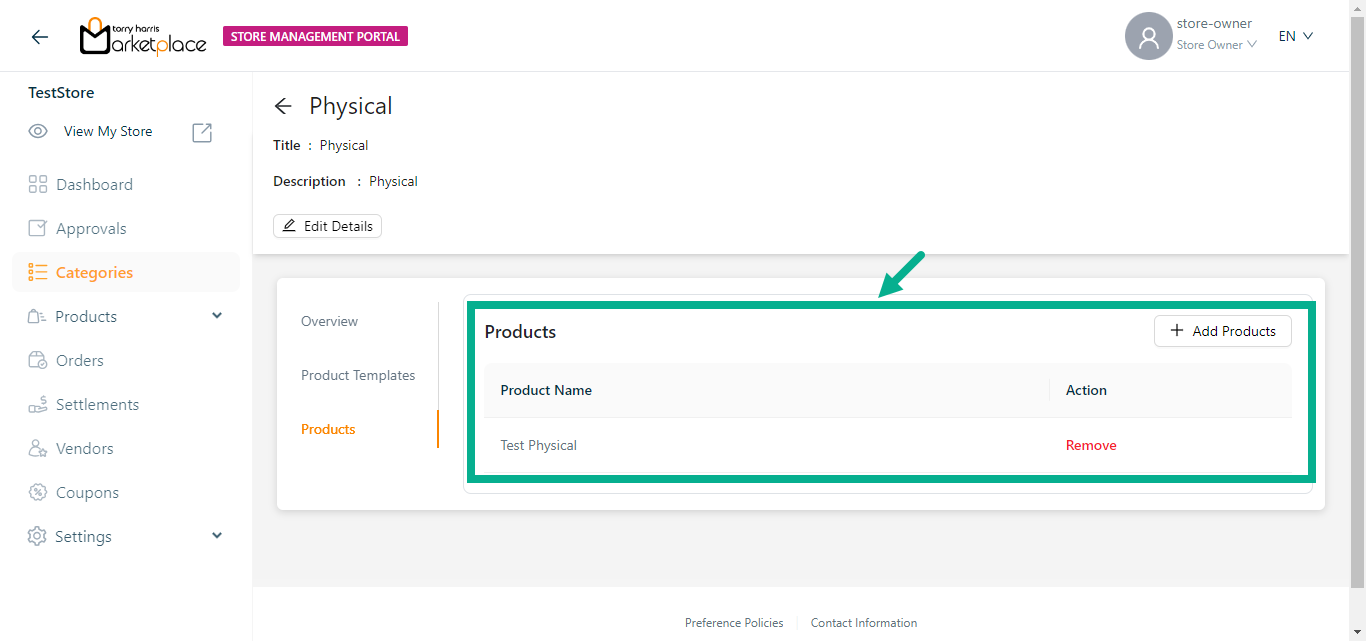This screenshot has height=641, width=1366.
Task: Click the Orders icon in sidebar
Action: pyautogui.click(x=38, y=360)
